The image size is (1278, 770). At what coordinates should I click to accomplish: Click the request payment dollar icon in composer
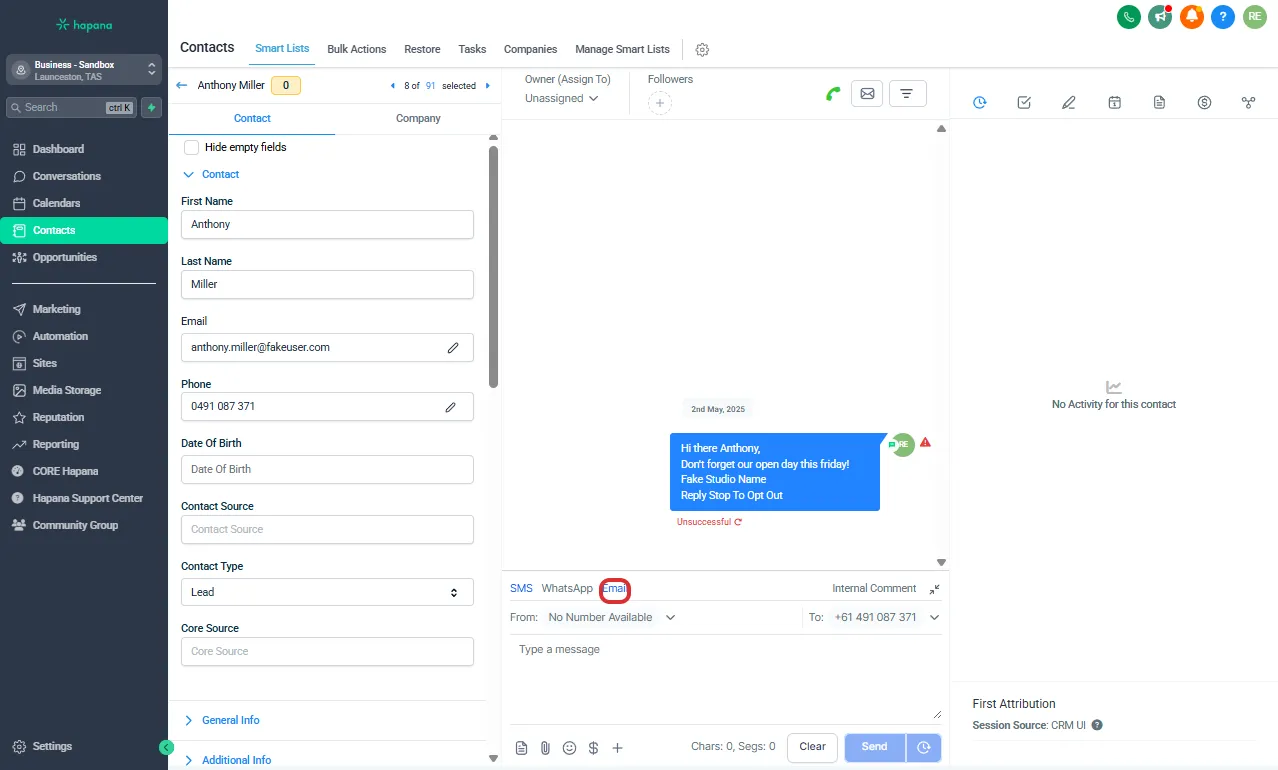click(593, 748)
